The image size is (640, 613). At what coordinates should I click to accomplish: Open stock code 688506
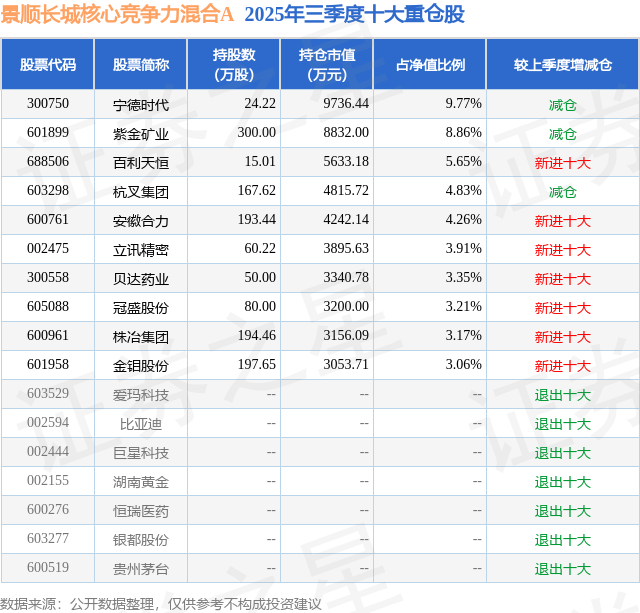pyautogui.click(x=48, y=162)
